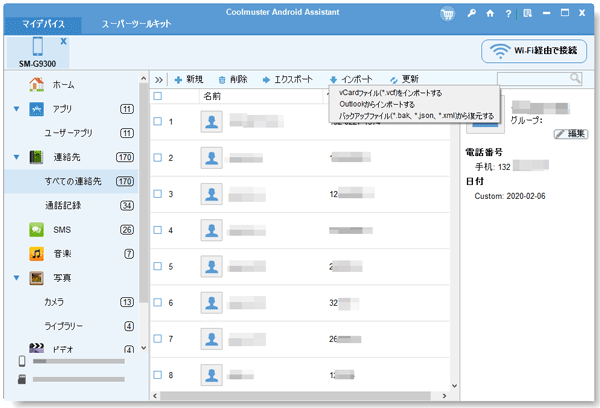Image resolution: width=600 pixels, height=408 pixels.
Task: Switch to the マイデバイス tab
Action: (x=43, y=24)
